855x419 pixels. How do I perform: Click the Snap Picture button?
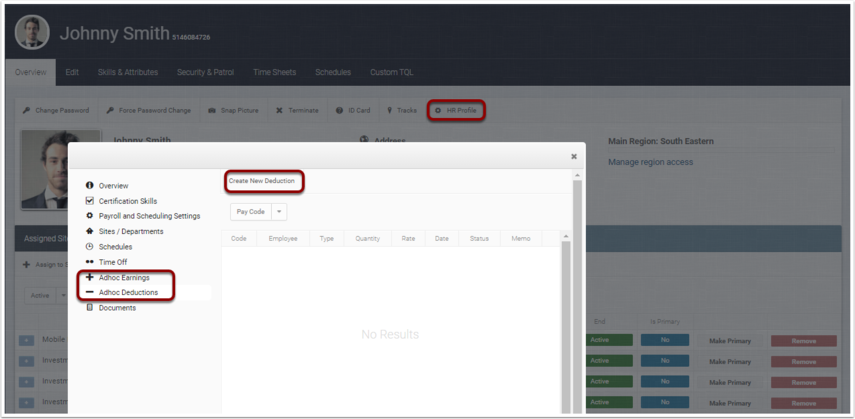(233, 110)
